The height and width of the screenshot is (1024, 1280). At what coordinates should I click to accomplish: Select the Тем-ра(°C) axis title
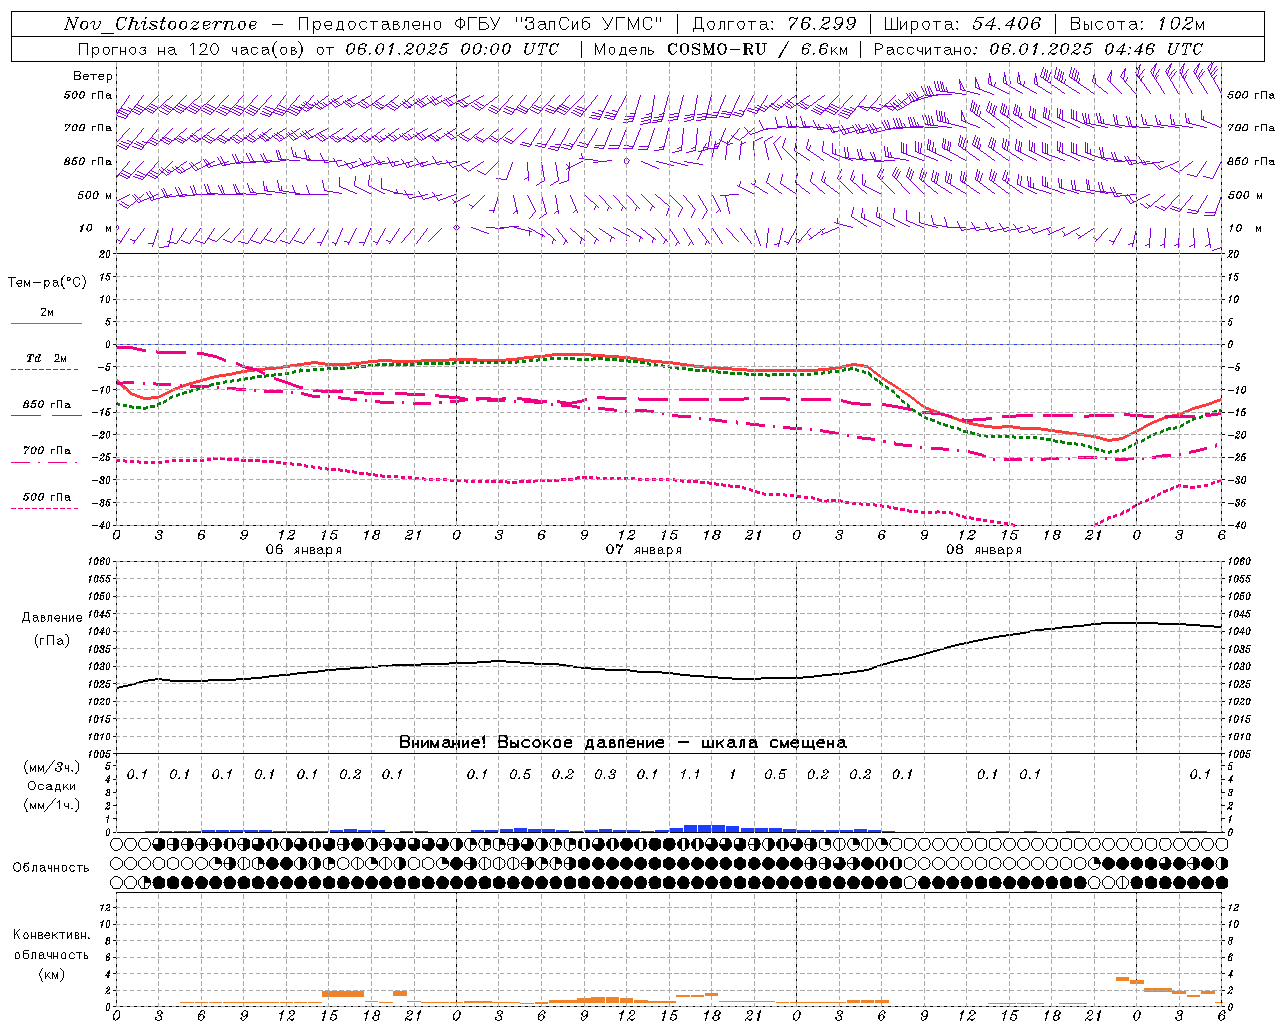tap(47, 283)
